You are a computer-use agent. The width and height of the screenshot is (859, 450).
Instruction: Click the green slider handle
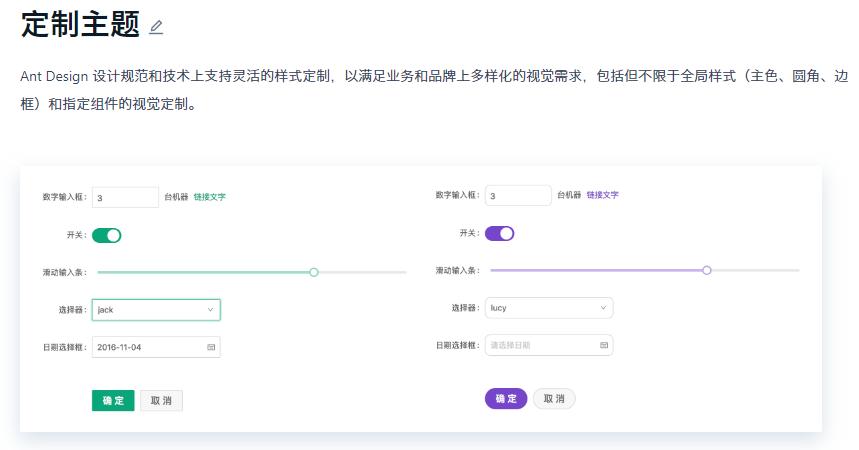pos(314,272)
